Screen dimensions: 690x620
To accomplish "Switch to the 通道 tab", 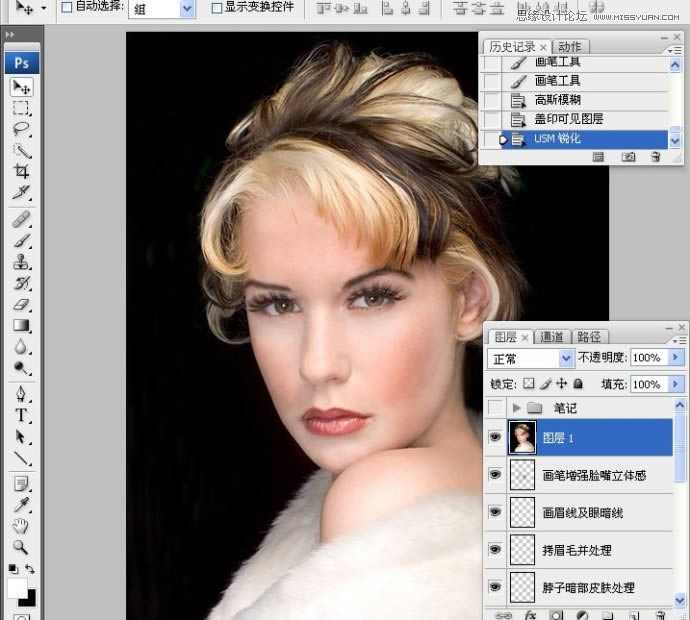I will point(551,337).
